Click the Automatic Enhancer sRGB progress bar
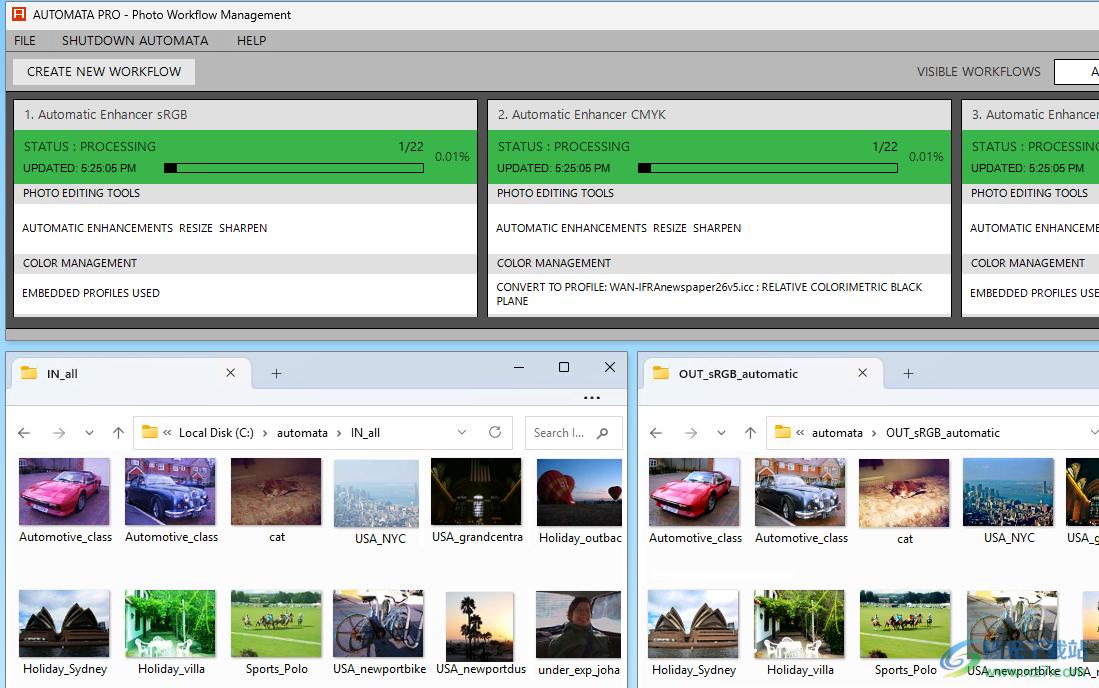Screen dimensions: 1099x688 pyautogui.click(x=294, y=168)
